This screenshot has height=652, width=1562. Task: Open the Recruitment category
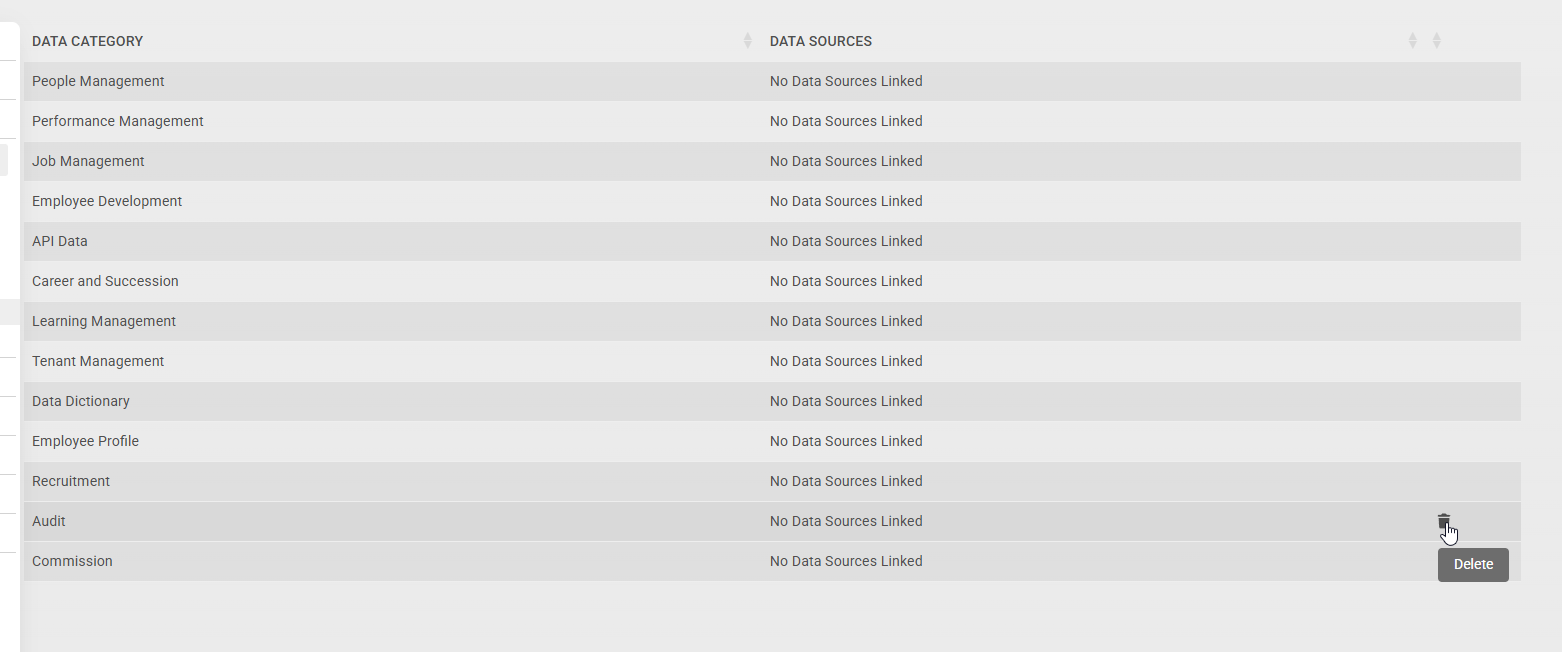tap(71, 481)
